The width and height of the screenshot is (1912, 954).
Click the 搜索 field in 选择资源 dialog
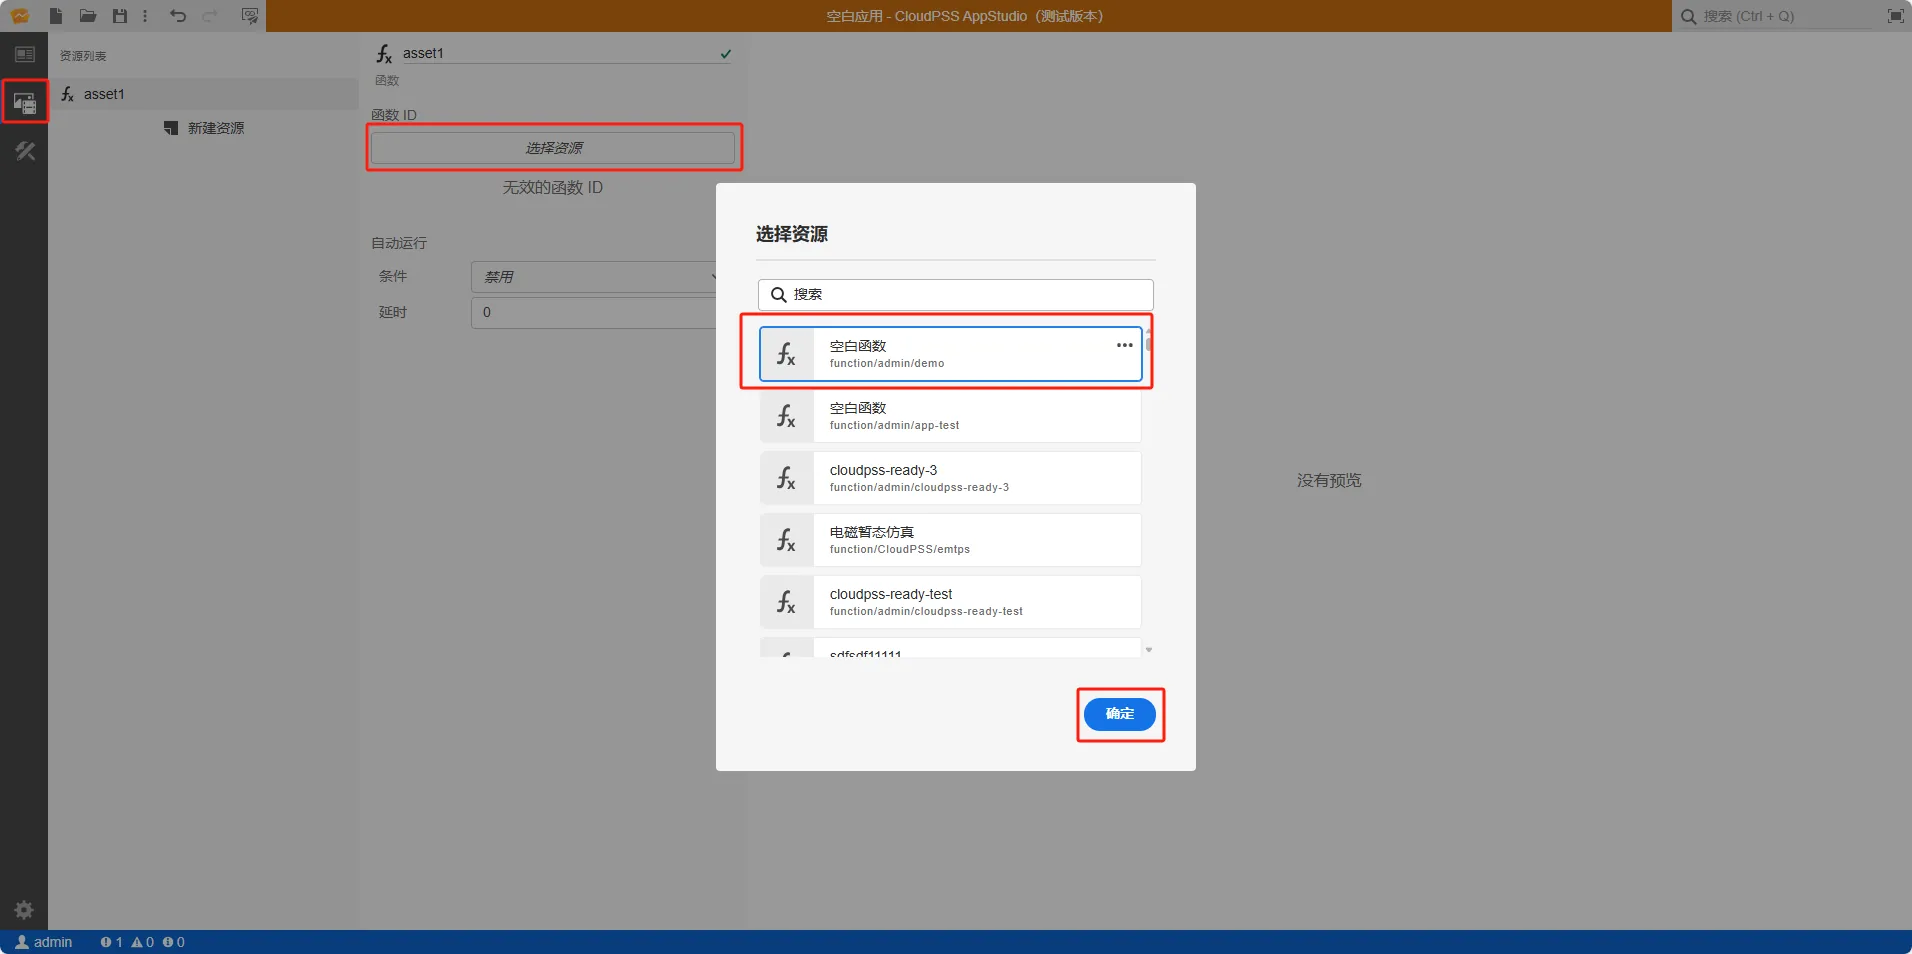[x=955, y=295]
